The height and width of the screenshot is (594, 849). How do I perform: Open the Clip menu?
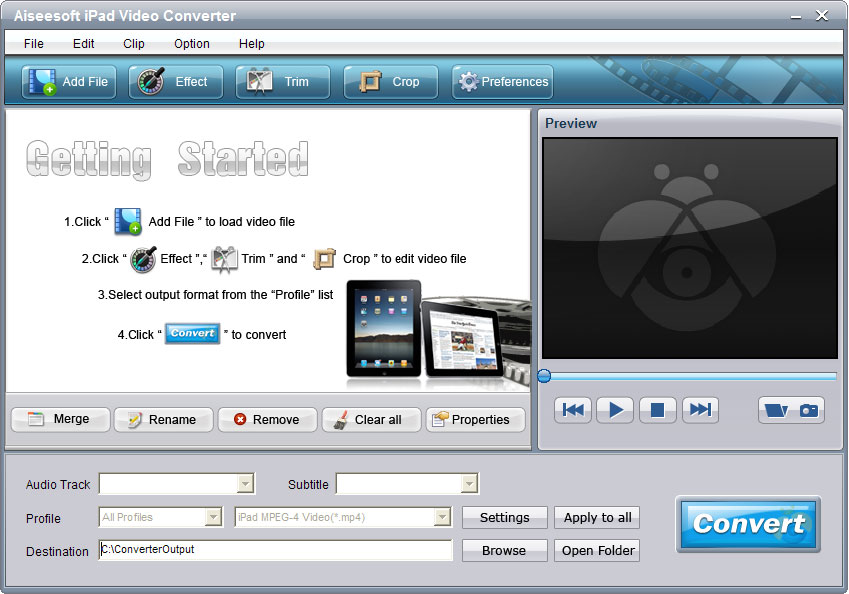tap(134, 43)
